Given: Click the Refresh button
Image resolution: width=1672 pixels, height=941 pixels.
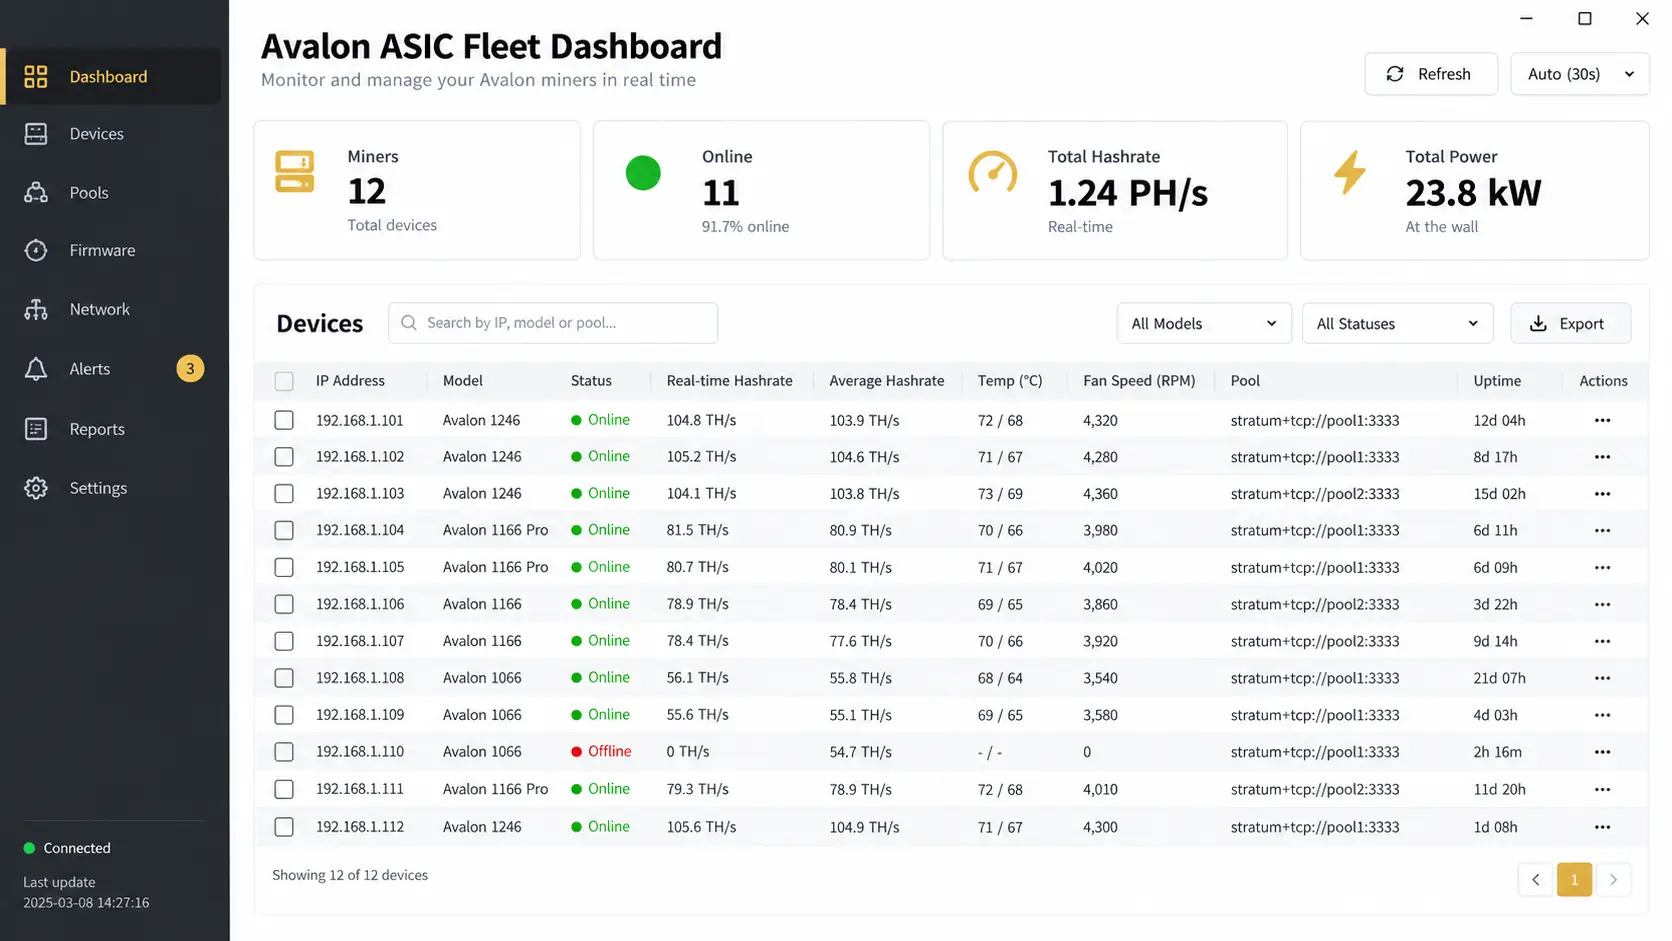Looking at the screenshot, I should tap(1431, 74).
